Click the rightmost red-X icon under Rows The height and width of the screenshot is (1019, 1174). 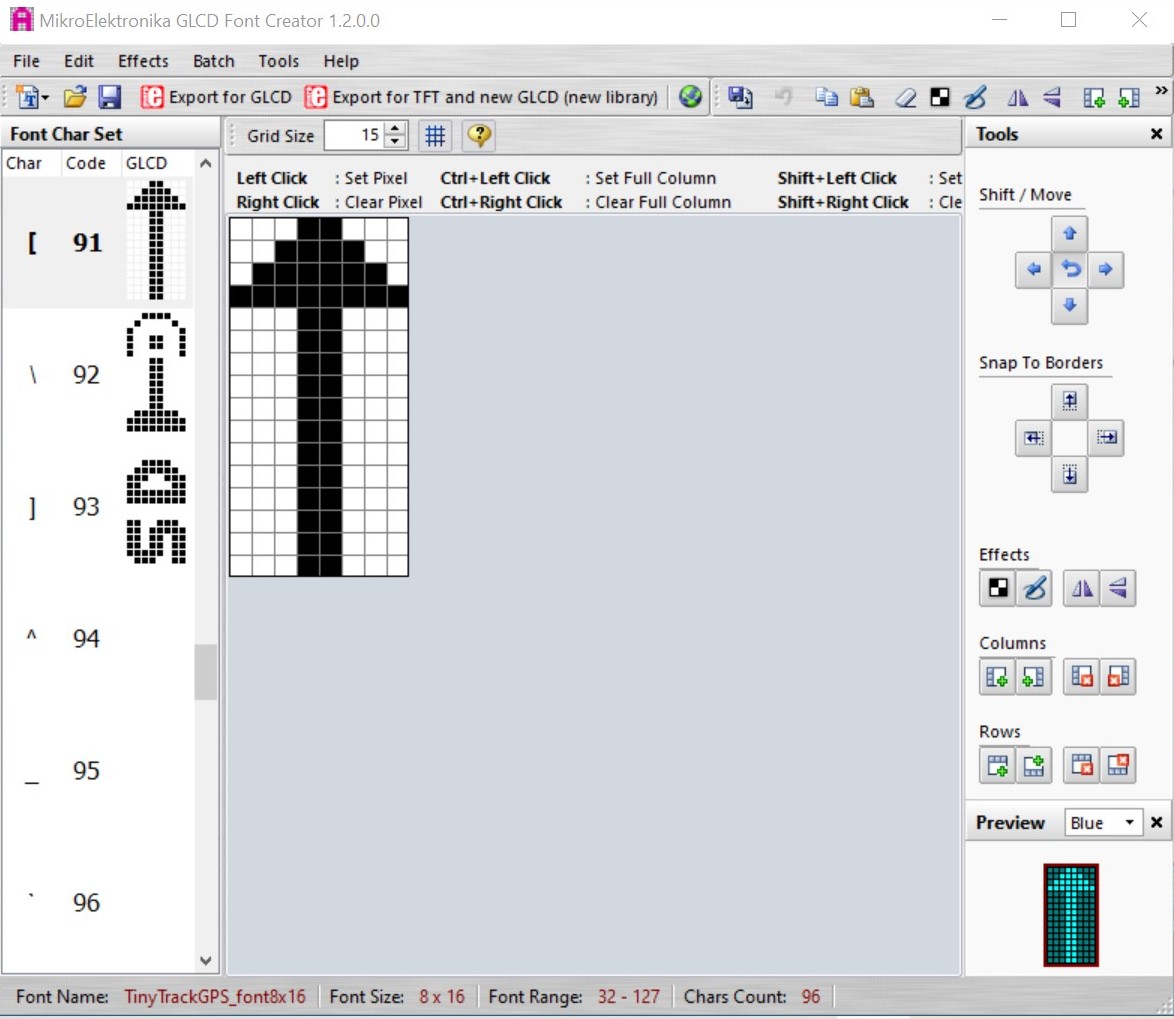point(1118,765)
